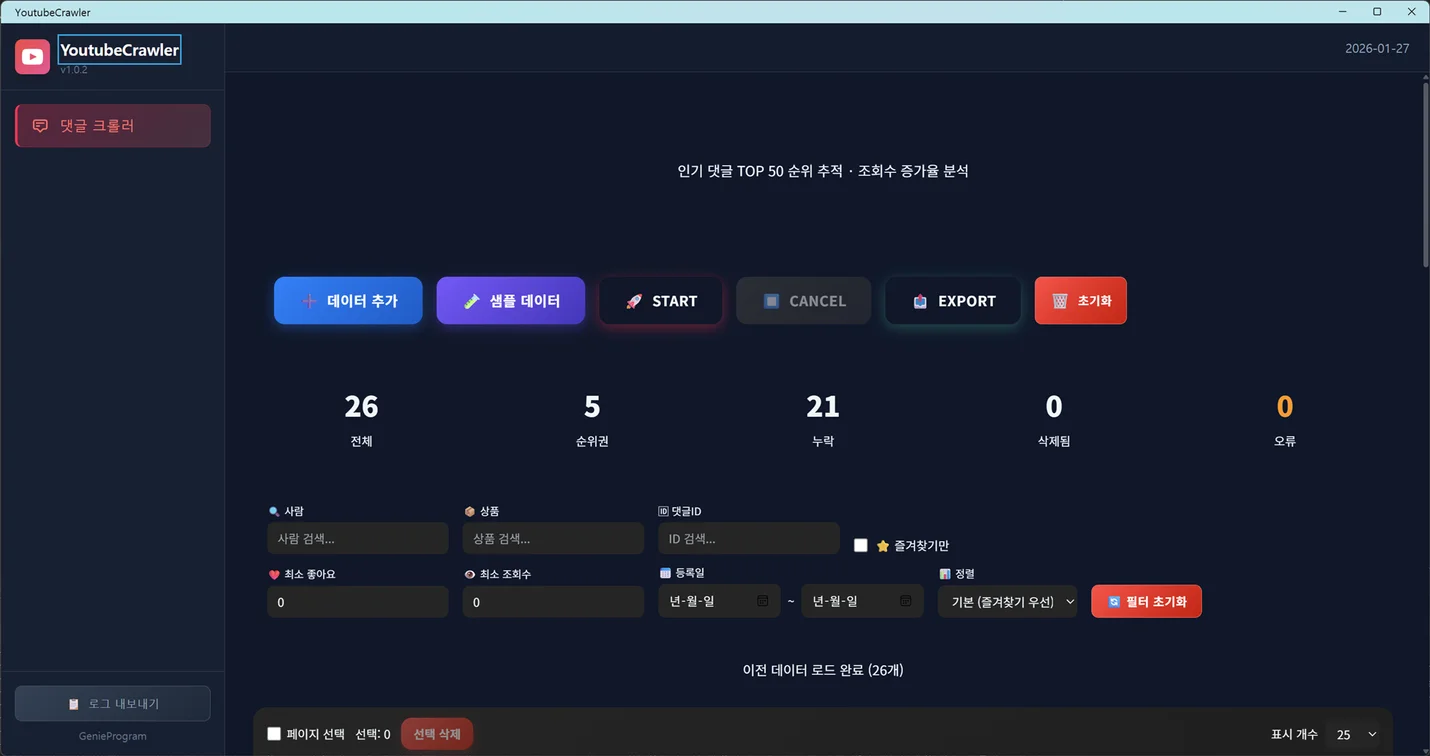Click the EXPORT mailbox icon
The image size is (1430, 756).
[x=920, y=301]
